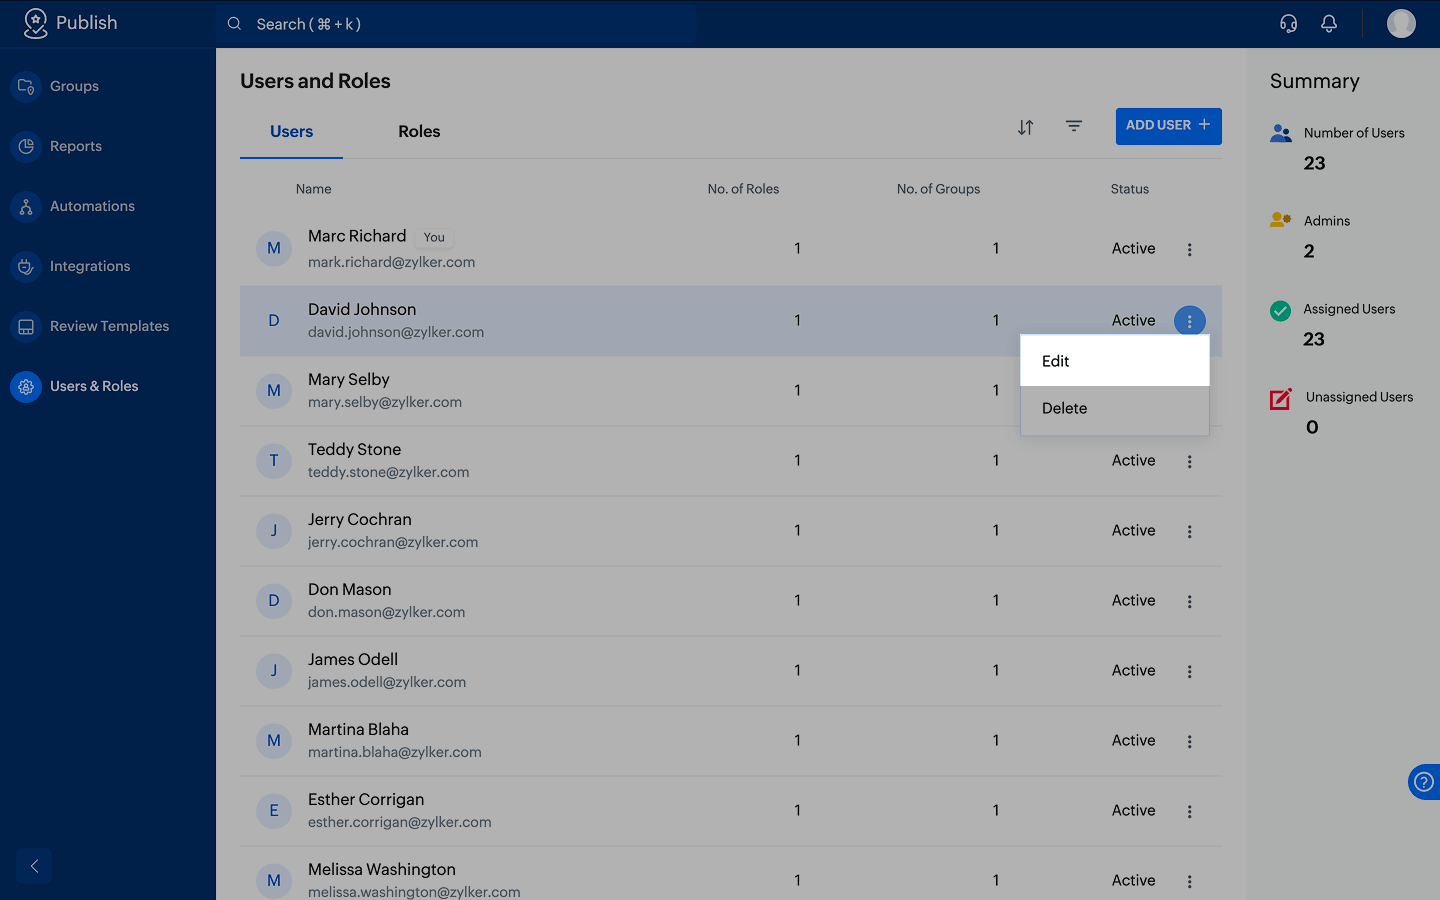Viewport: 1440px width, 900px height.
Task: Click Teddy Stone's avatar letter
Action: [274, 461]
